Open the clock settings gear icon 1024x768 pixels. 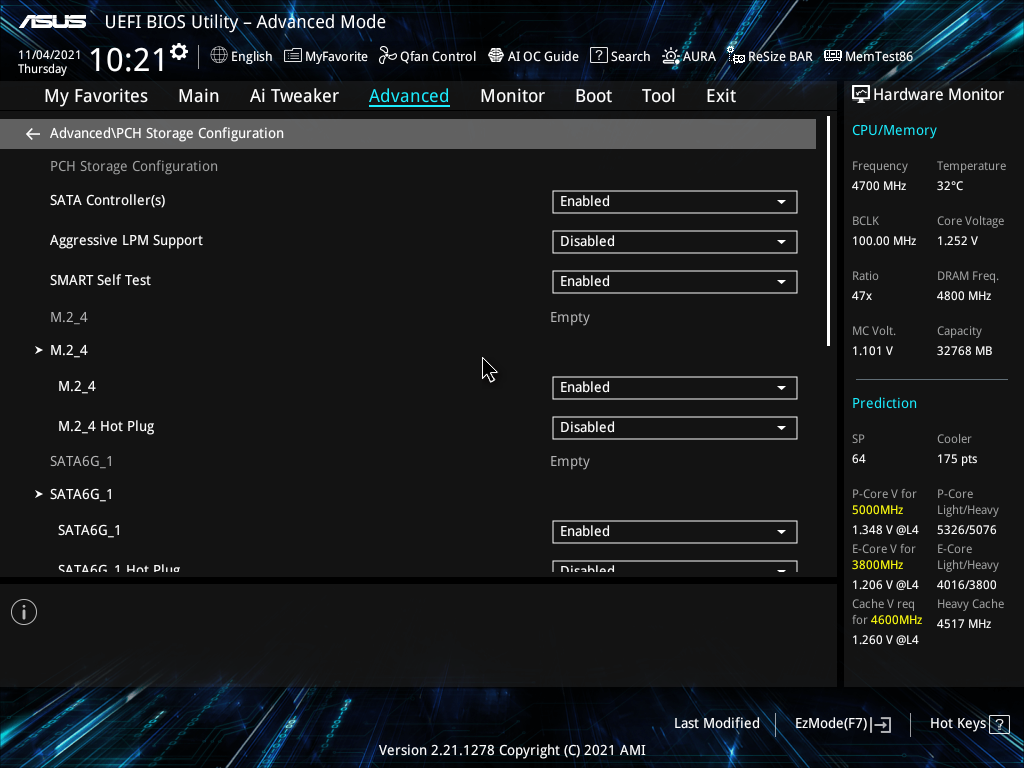tap(179, 52)
